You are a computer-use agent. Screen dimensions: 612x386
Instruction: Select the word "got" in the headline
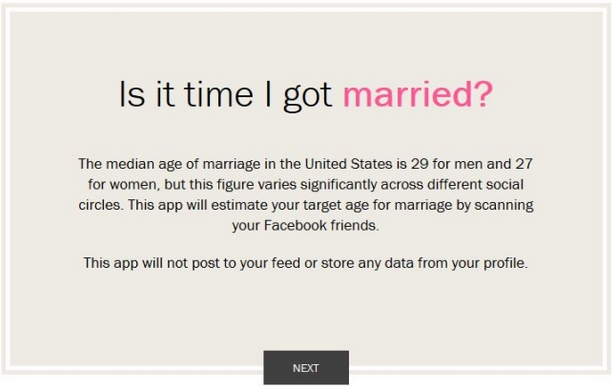coord(308,97)
